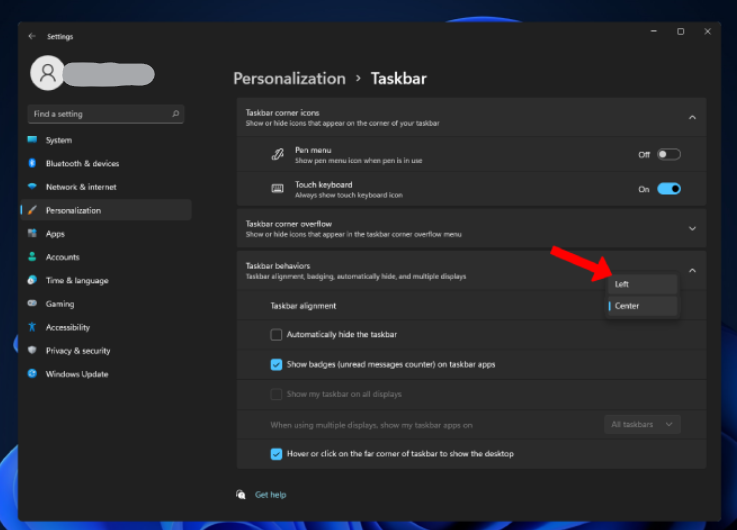The height and width of the screenshot is (530, 737).
Task: Click the blurred account name
Action: tap(109, 74)
